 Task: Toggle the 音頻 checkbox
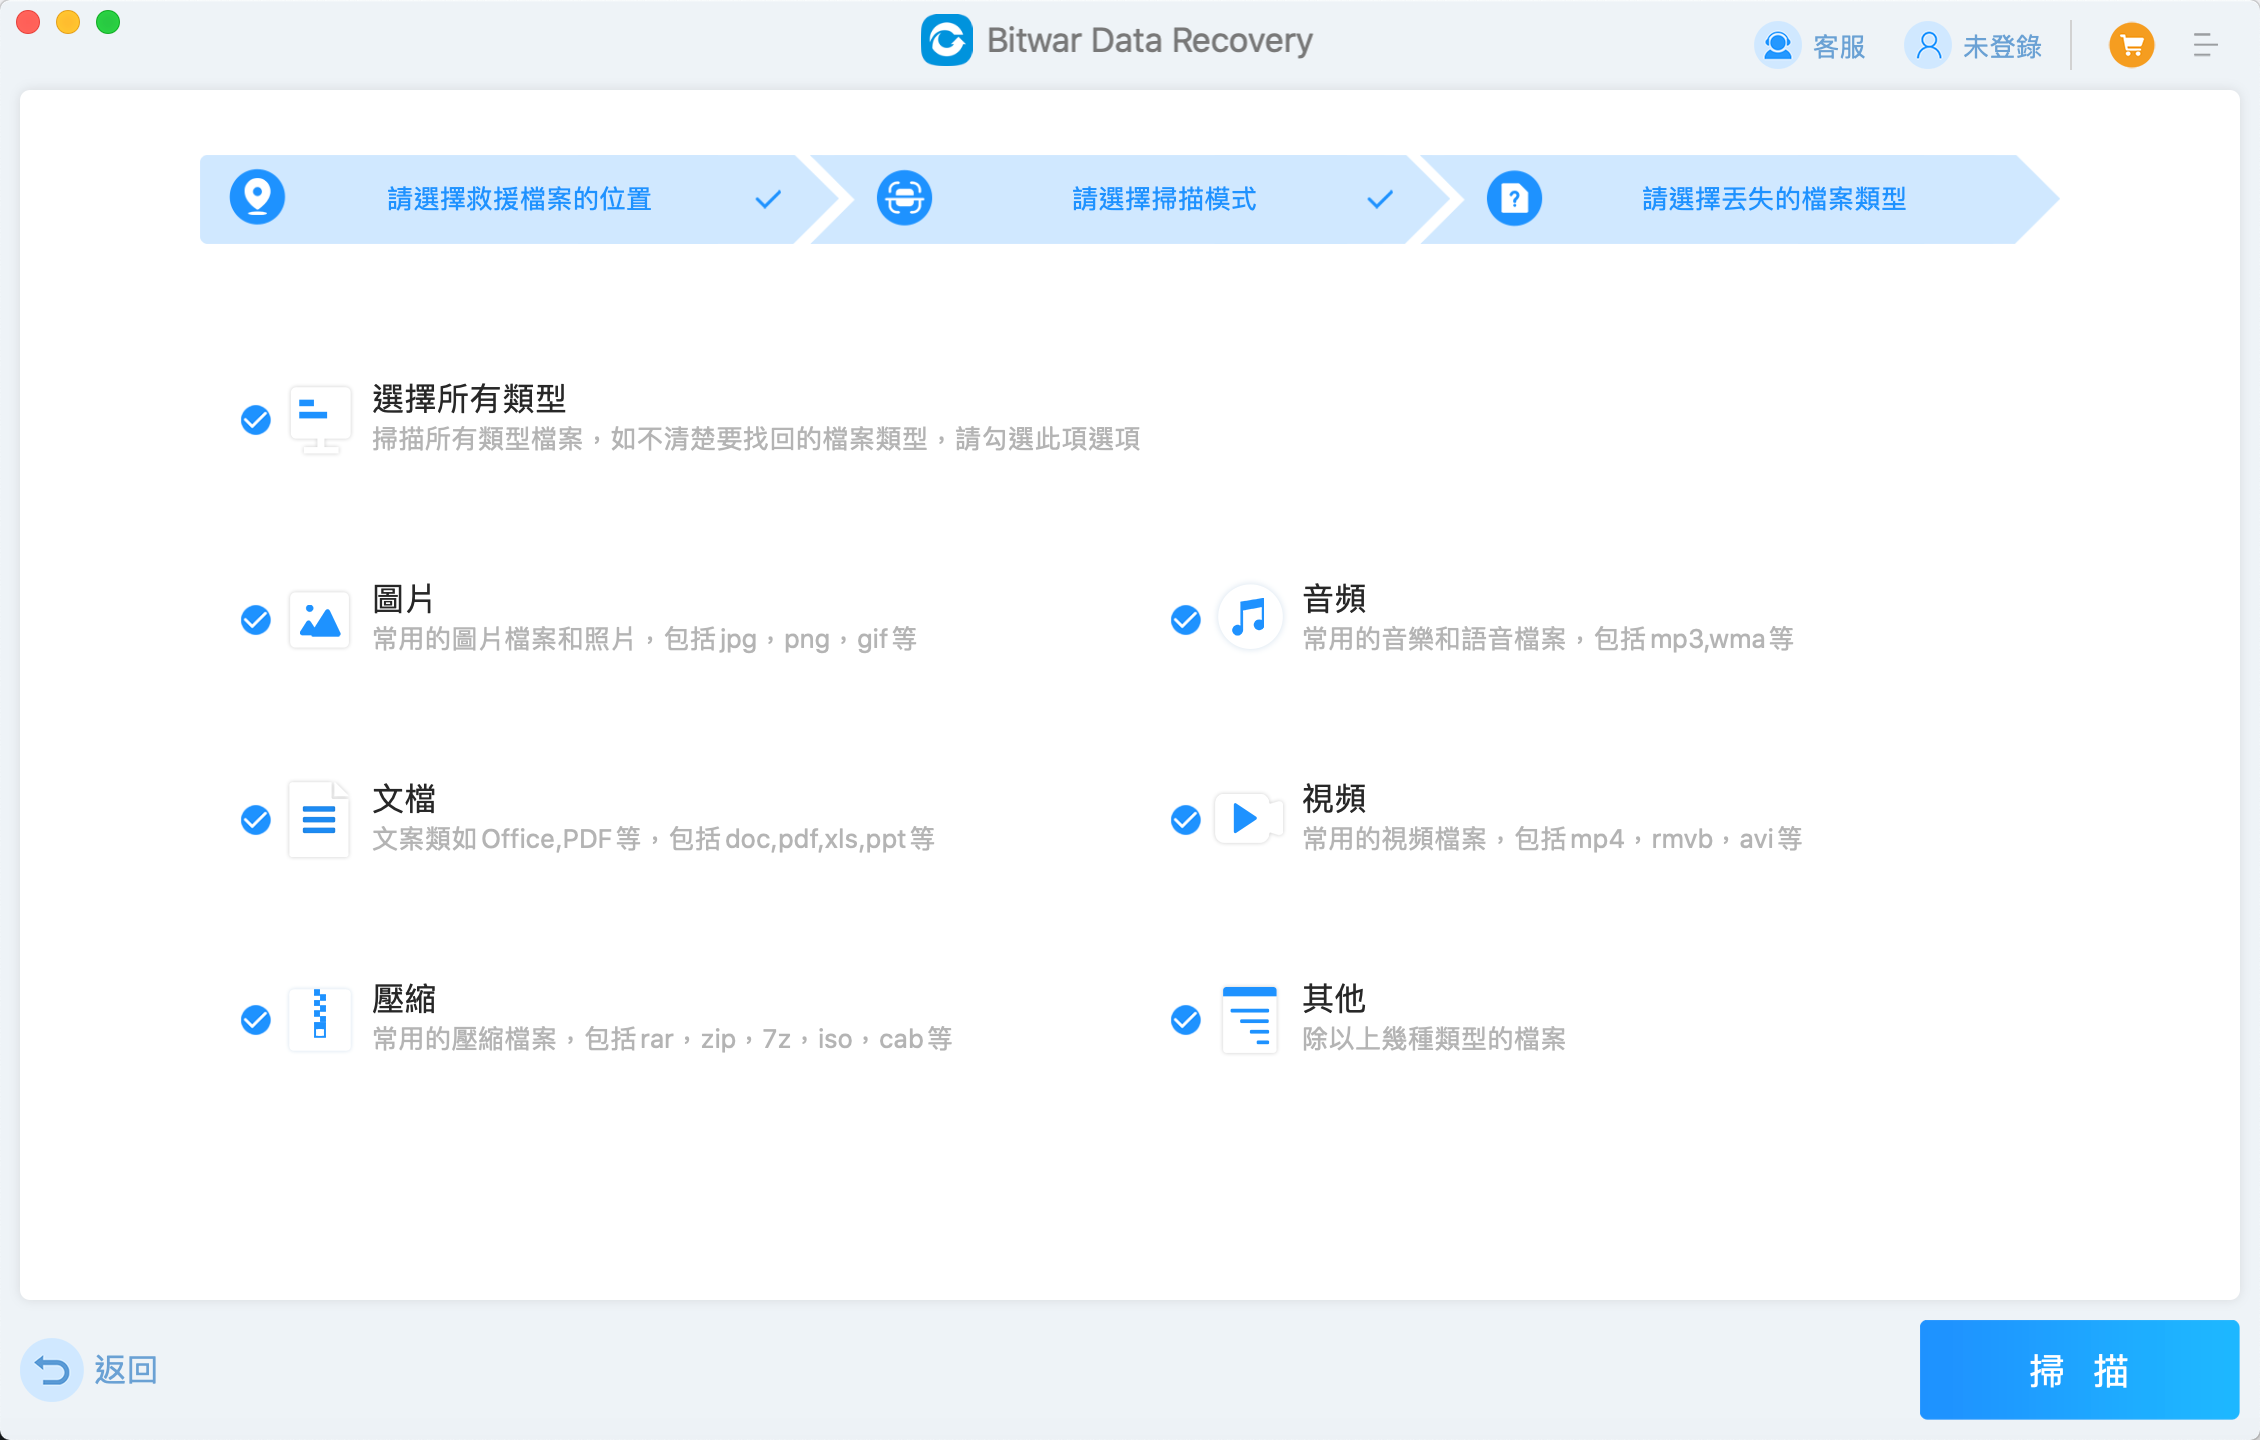(1186, 620)
